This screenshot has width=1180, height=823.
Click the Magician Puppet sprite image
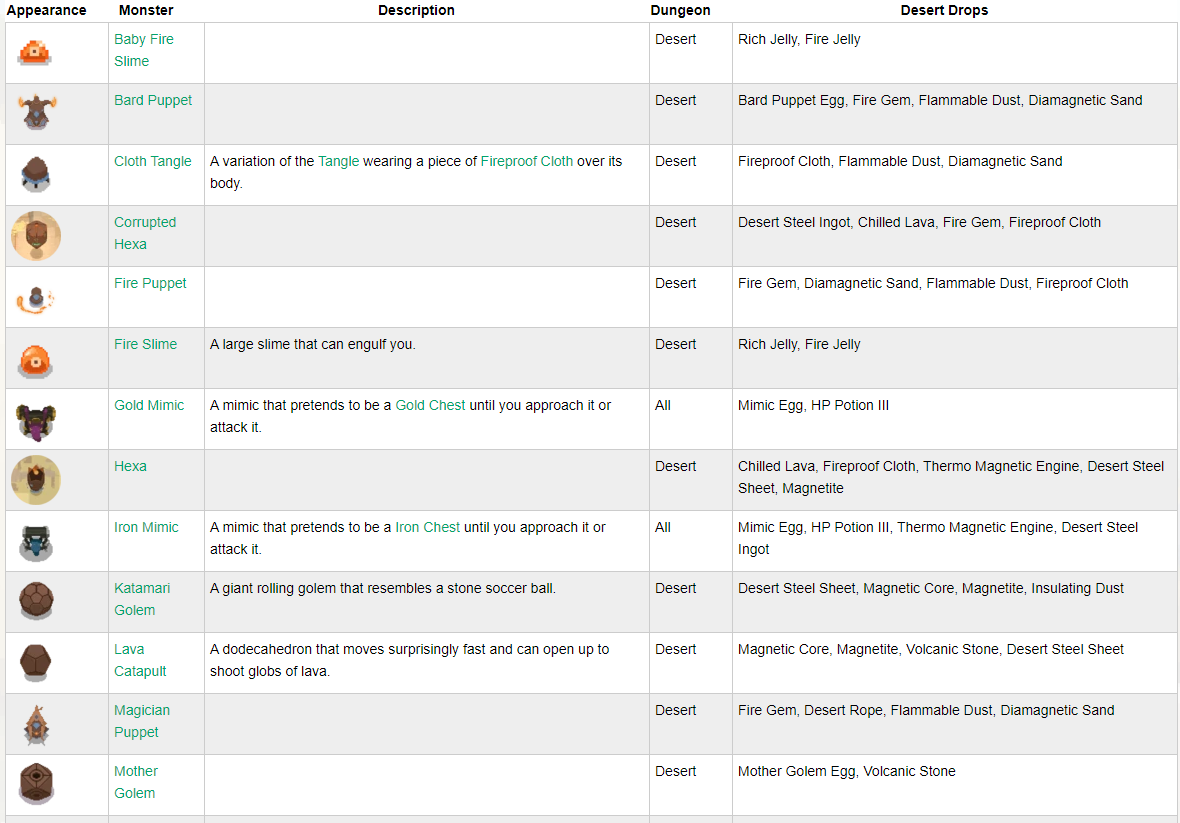(36, 724)
